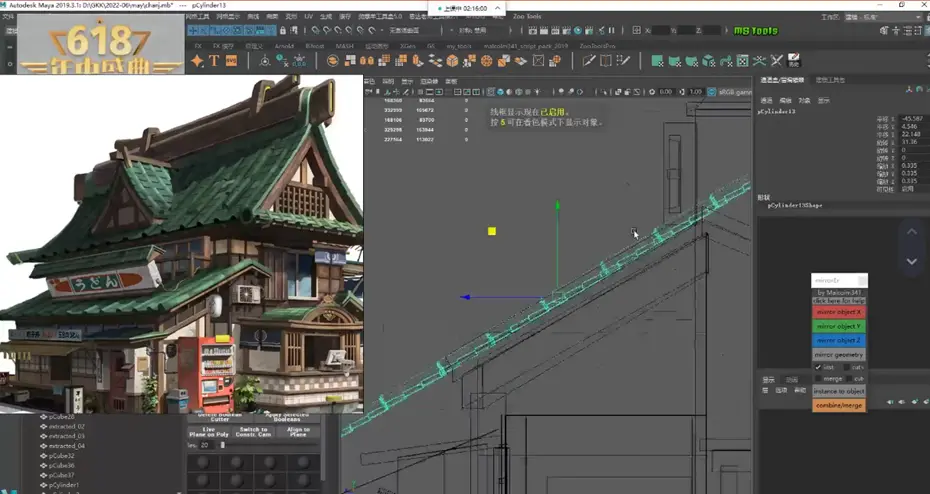
Task: Open the live surface field dropdown
Action: (x=415, y=30)
